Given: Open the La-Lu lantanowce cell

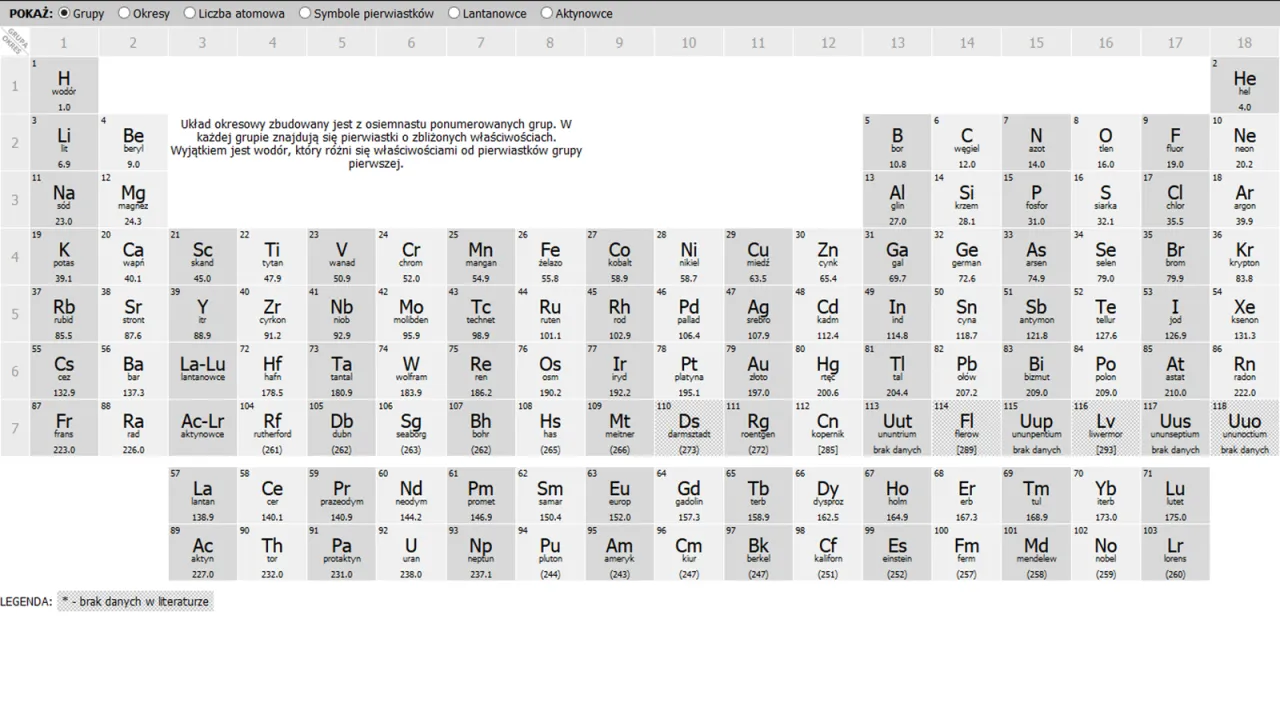Looking at the screenshot, I should pyautogui.click(x=203, y=371).
